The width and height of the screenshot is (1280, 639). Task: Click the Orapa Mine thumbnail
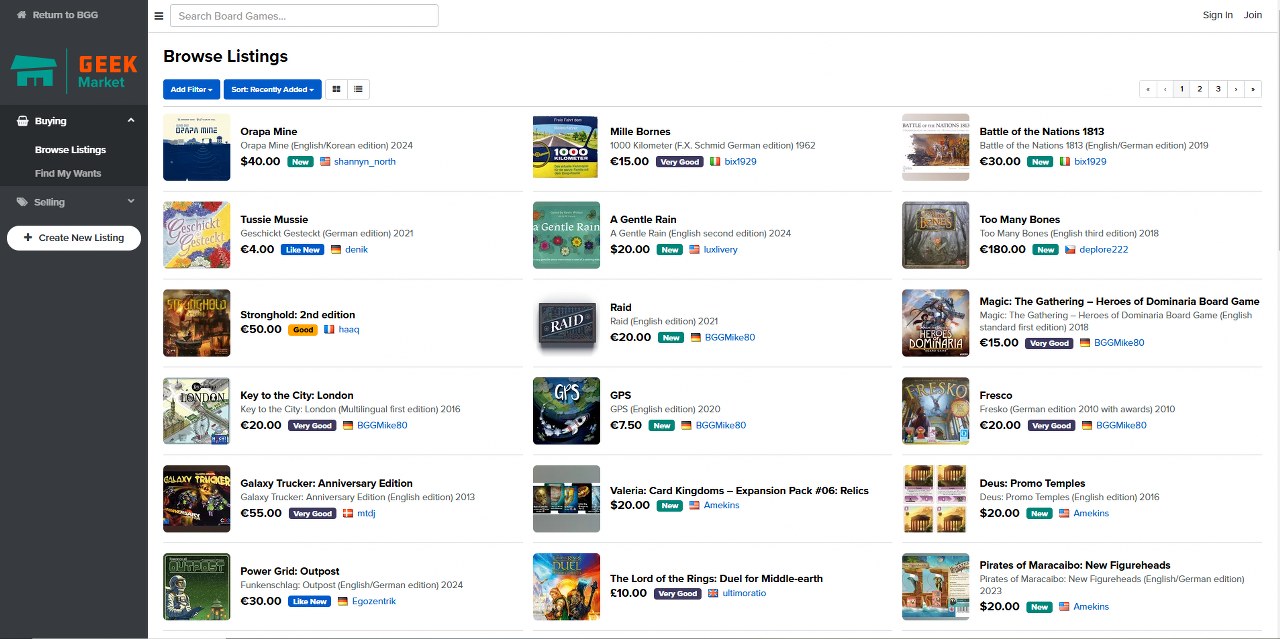tap(197, 147)
